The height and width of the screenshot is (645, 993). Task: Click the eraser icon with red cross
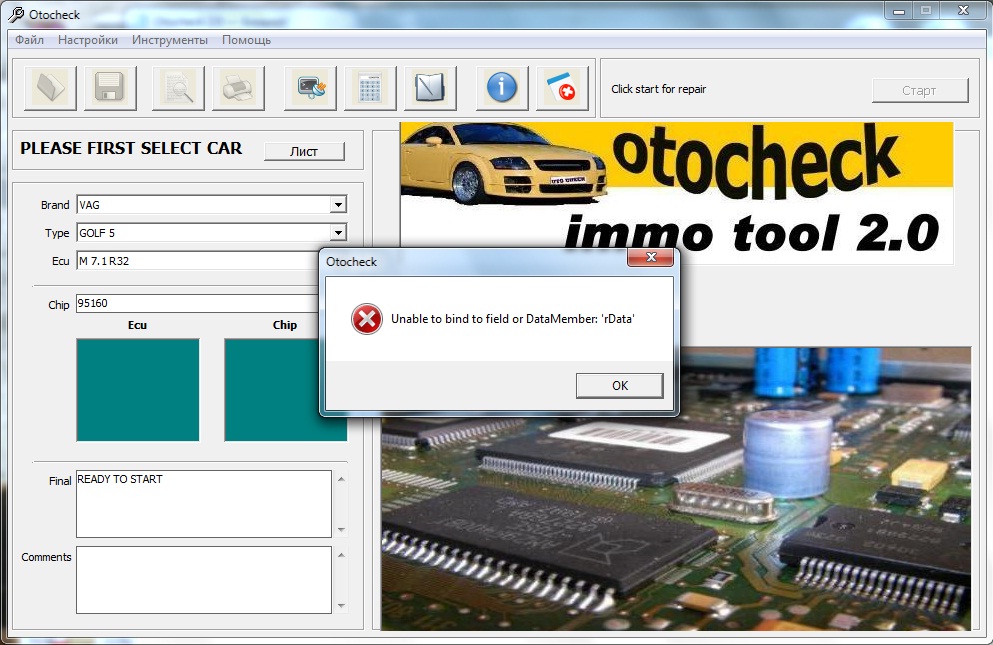pyautogui.click(x=562, y=88)
